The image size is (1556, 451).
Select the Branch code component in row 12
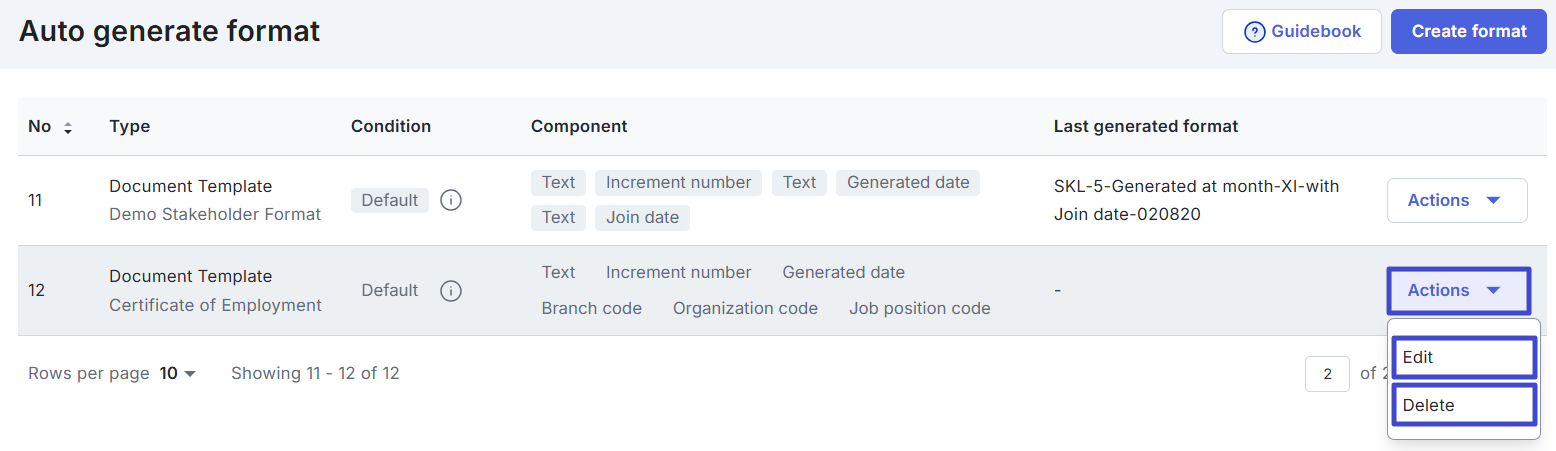coord(591,308)
